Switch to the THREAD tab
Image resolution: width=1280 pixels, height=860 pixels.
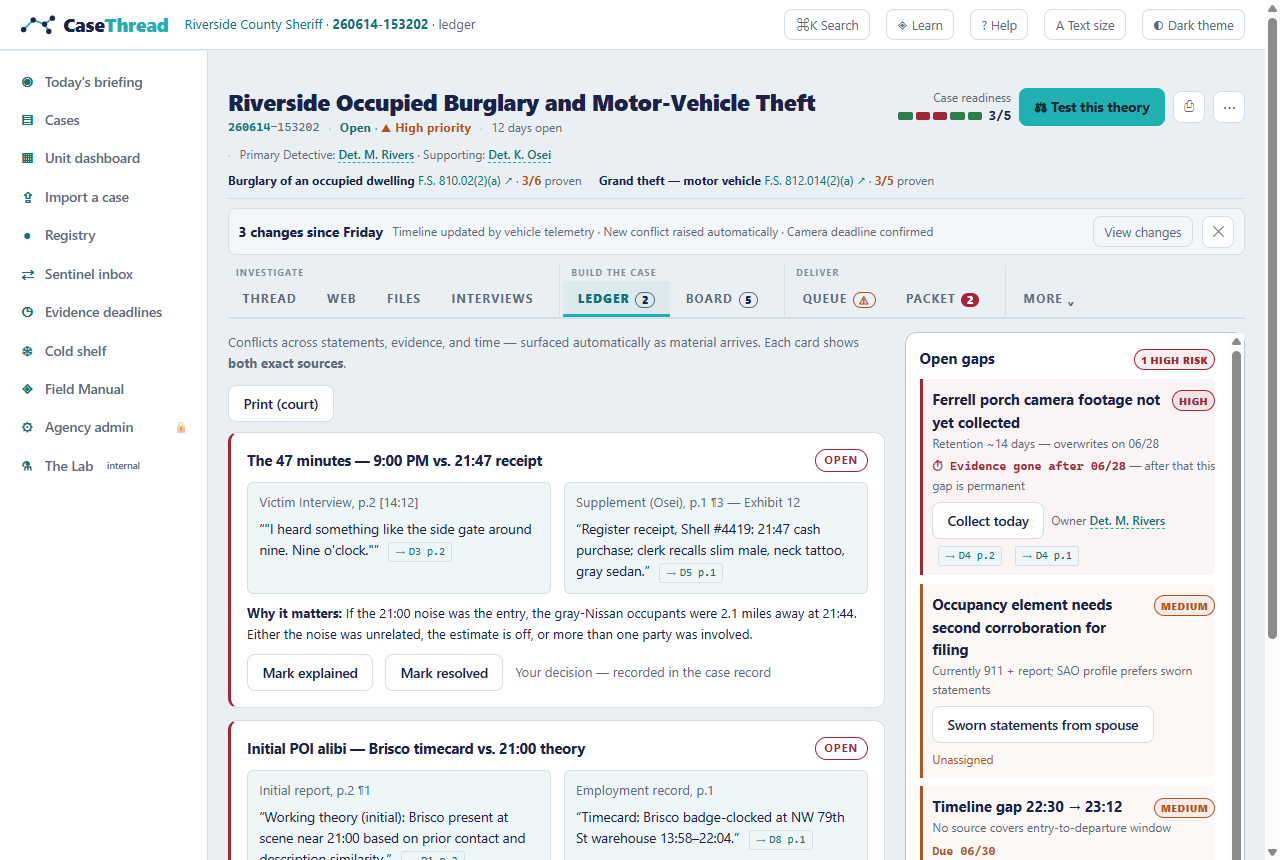coord(269,298)
